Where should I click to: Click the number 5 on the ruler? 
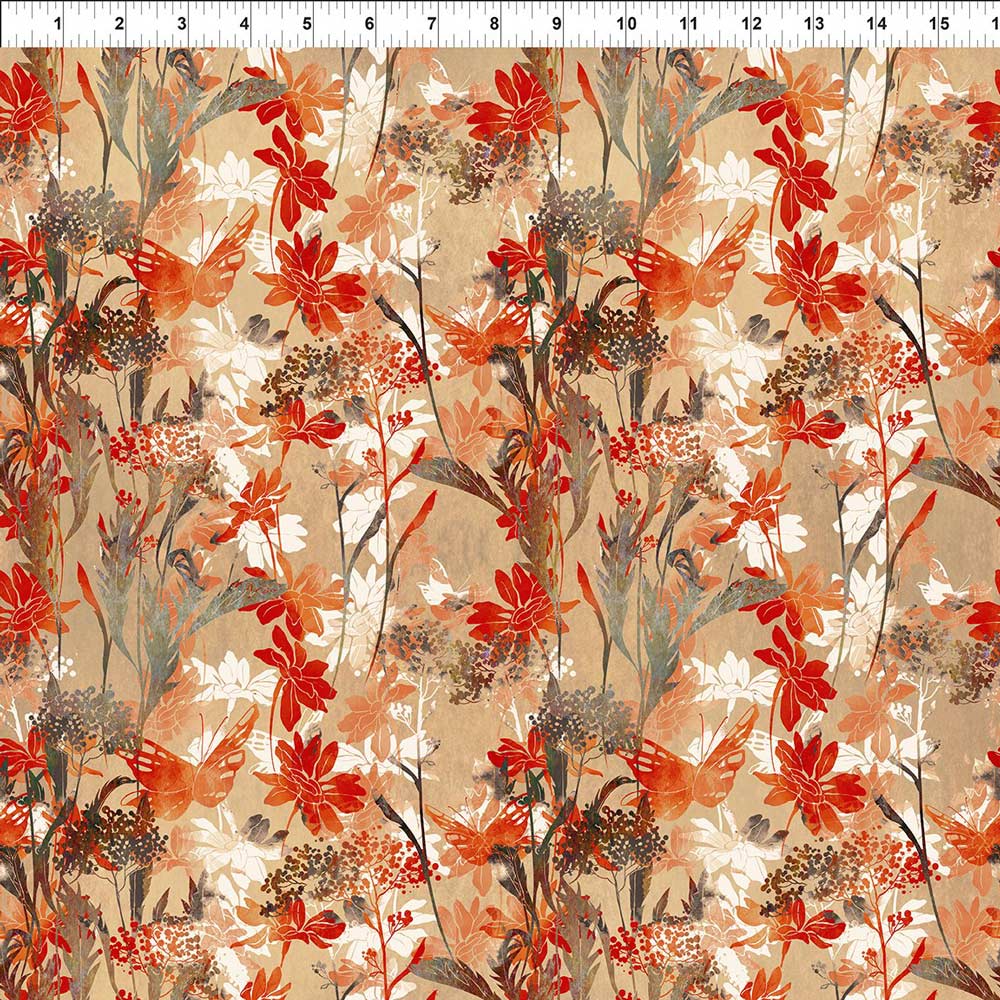307,23
